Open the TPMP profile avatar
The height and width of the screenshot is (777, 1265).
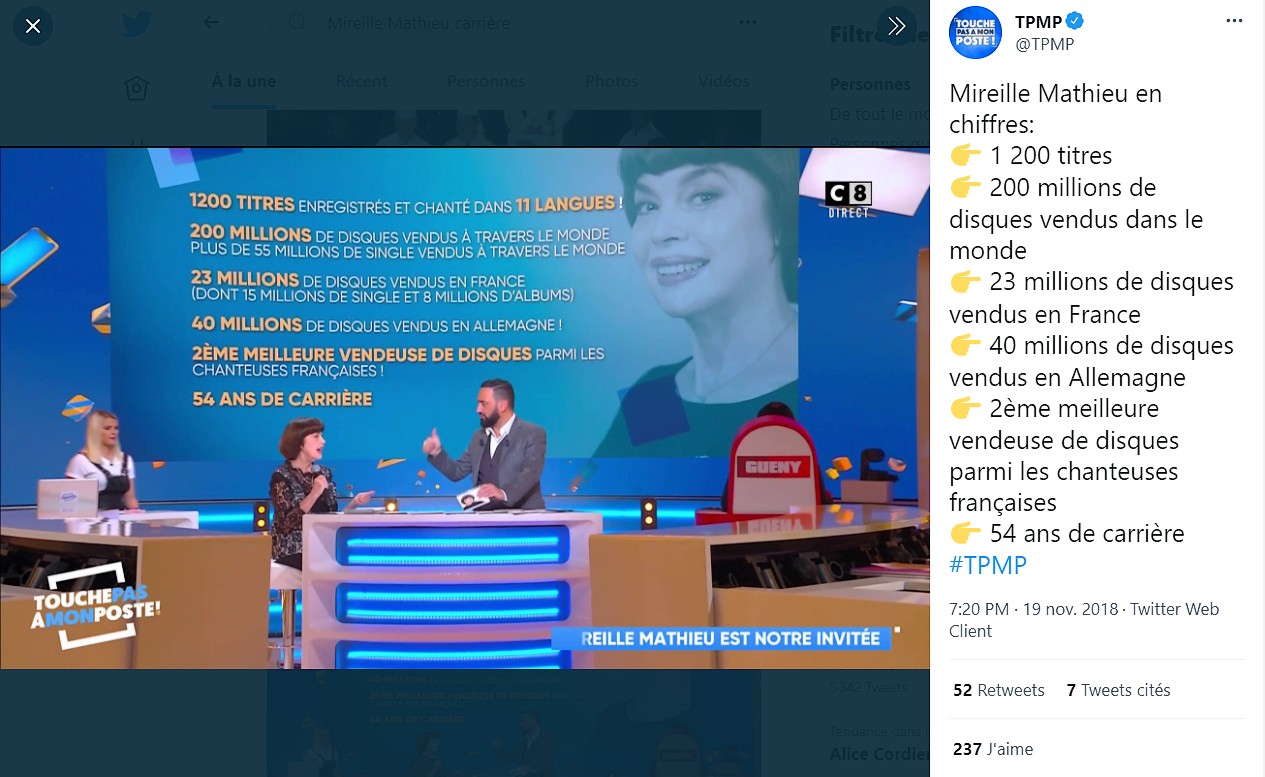(975, 32)
